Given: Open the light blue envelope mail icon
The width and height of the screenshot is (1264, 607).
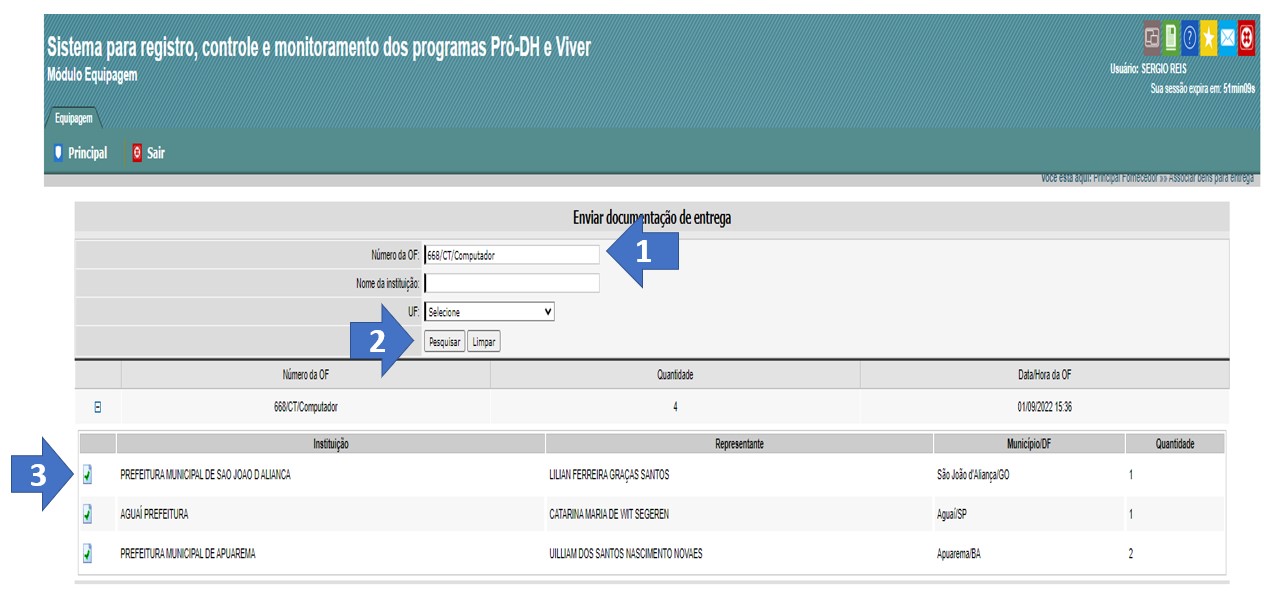Looking at the screenshot, I should (x=1228, y=38).
